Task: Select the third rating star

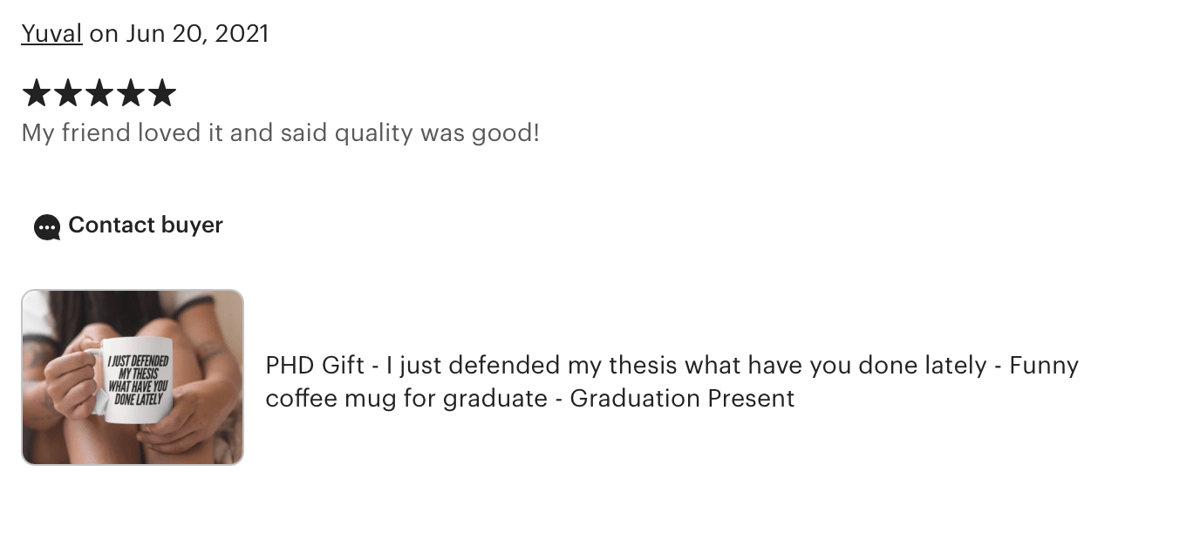Action: click(x=99, y=94)
